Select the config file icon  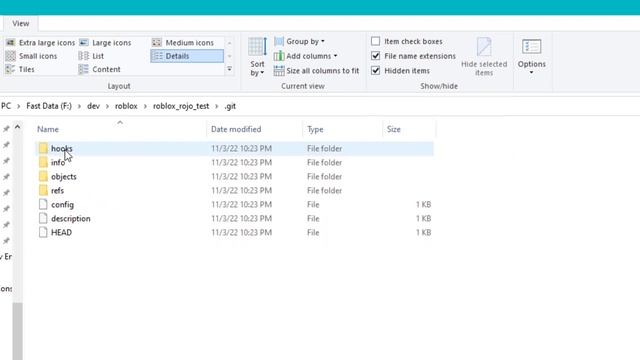point(43,204)
